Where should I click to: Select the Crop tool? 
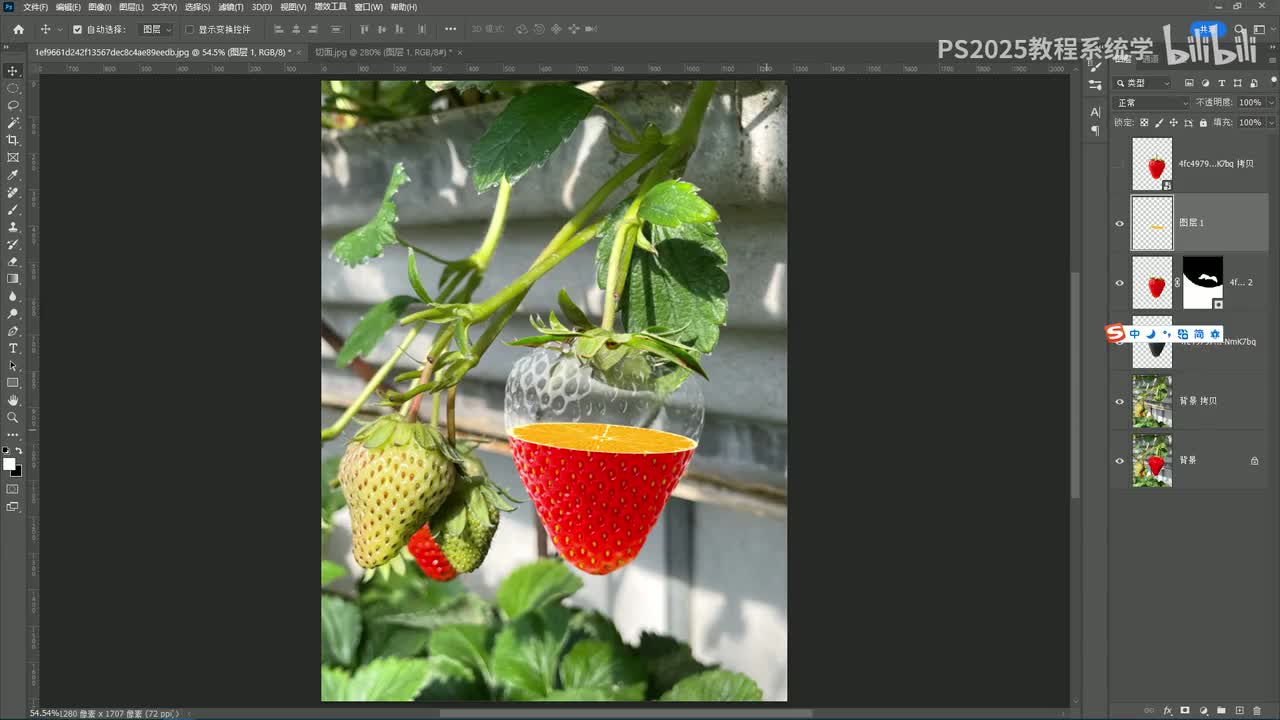[13, 140]
